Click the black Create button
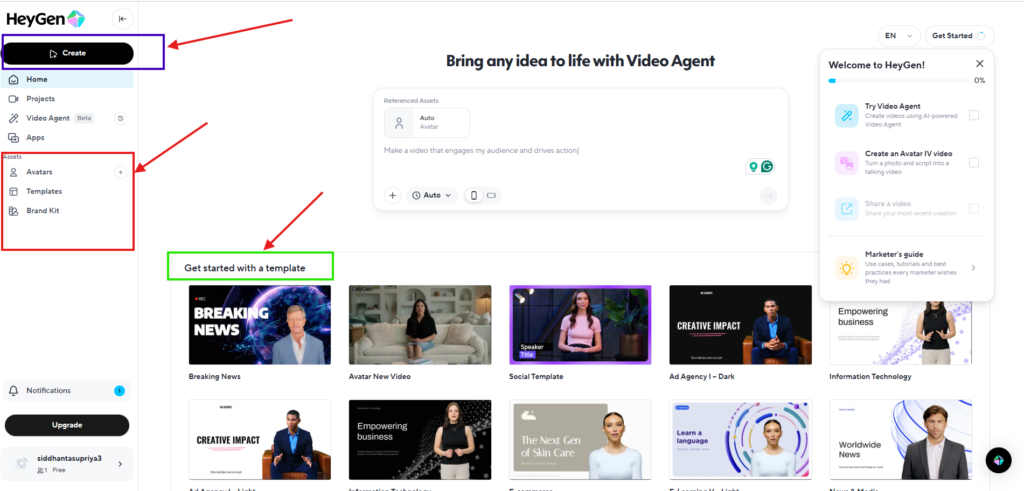Screen dimensions: 1024x491 tap(68, 53)
